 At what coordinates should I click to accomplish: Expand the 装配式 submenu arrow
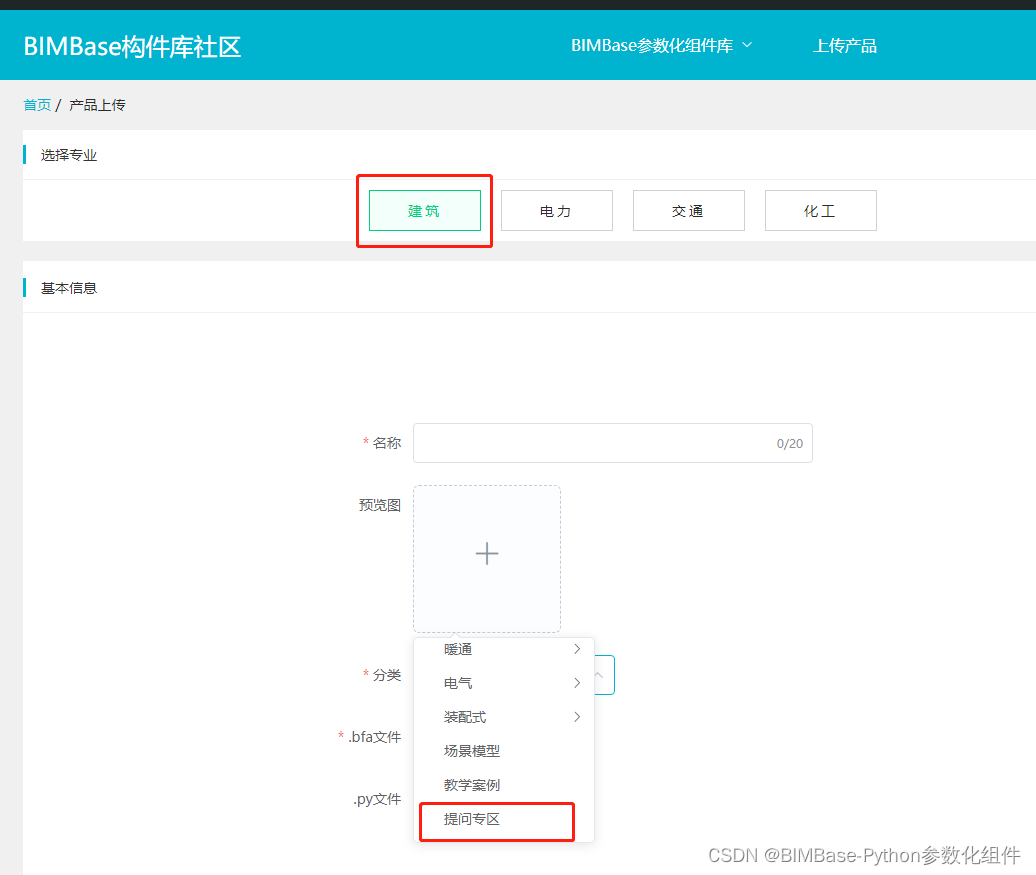click(x=577, y=717)
